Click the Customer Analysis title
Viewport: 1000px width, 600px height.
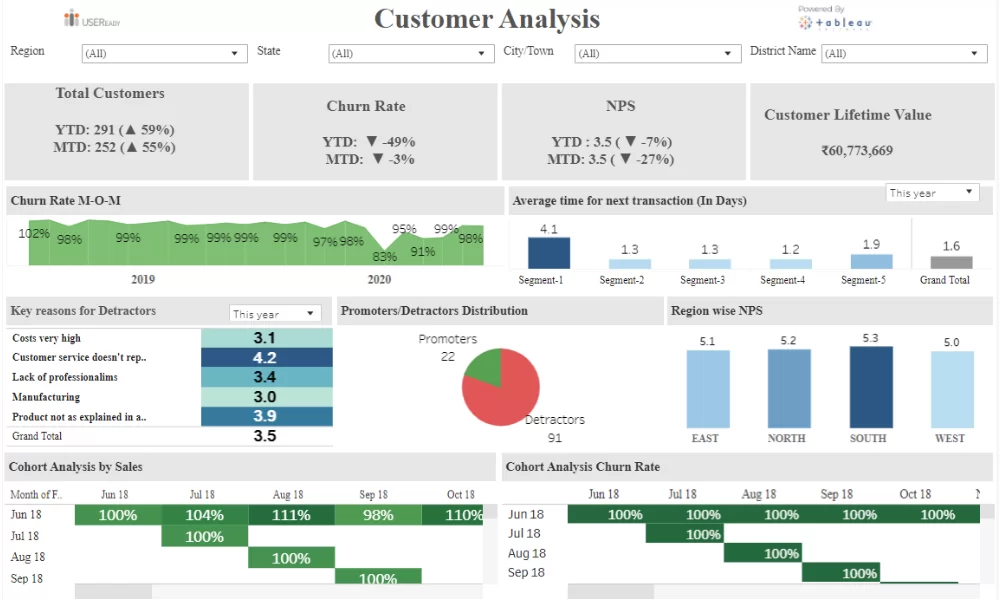point(487,18)
